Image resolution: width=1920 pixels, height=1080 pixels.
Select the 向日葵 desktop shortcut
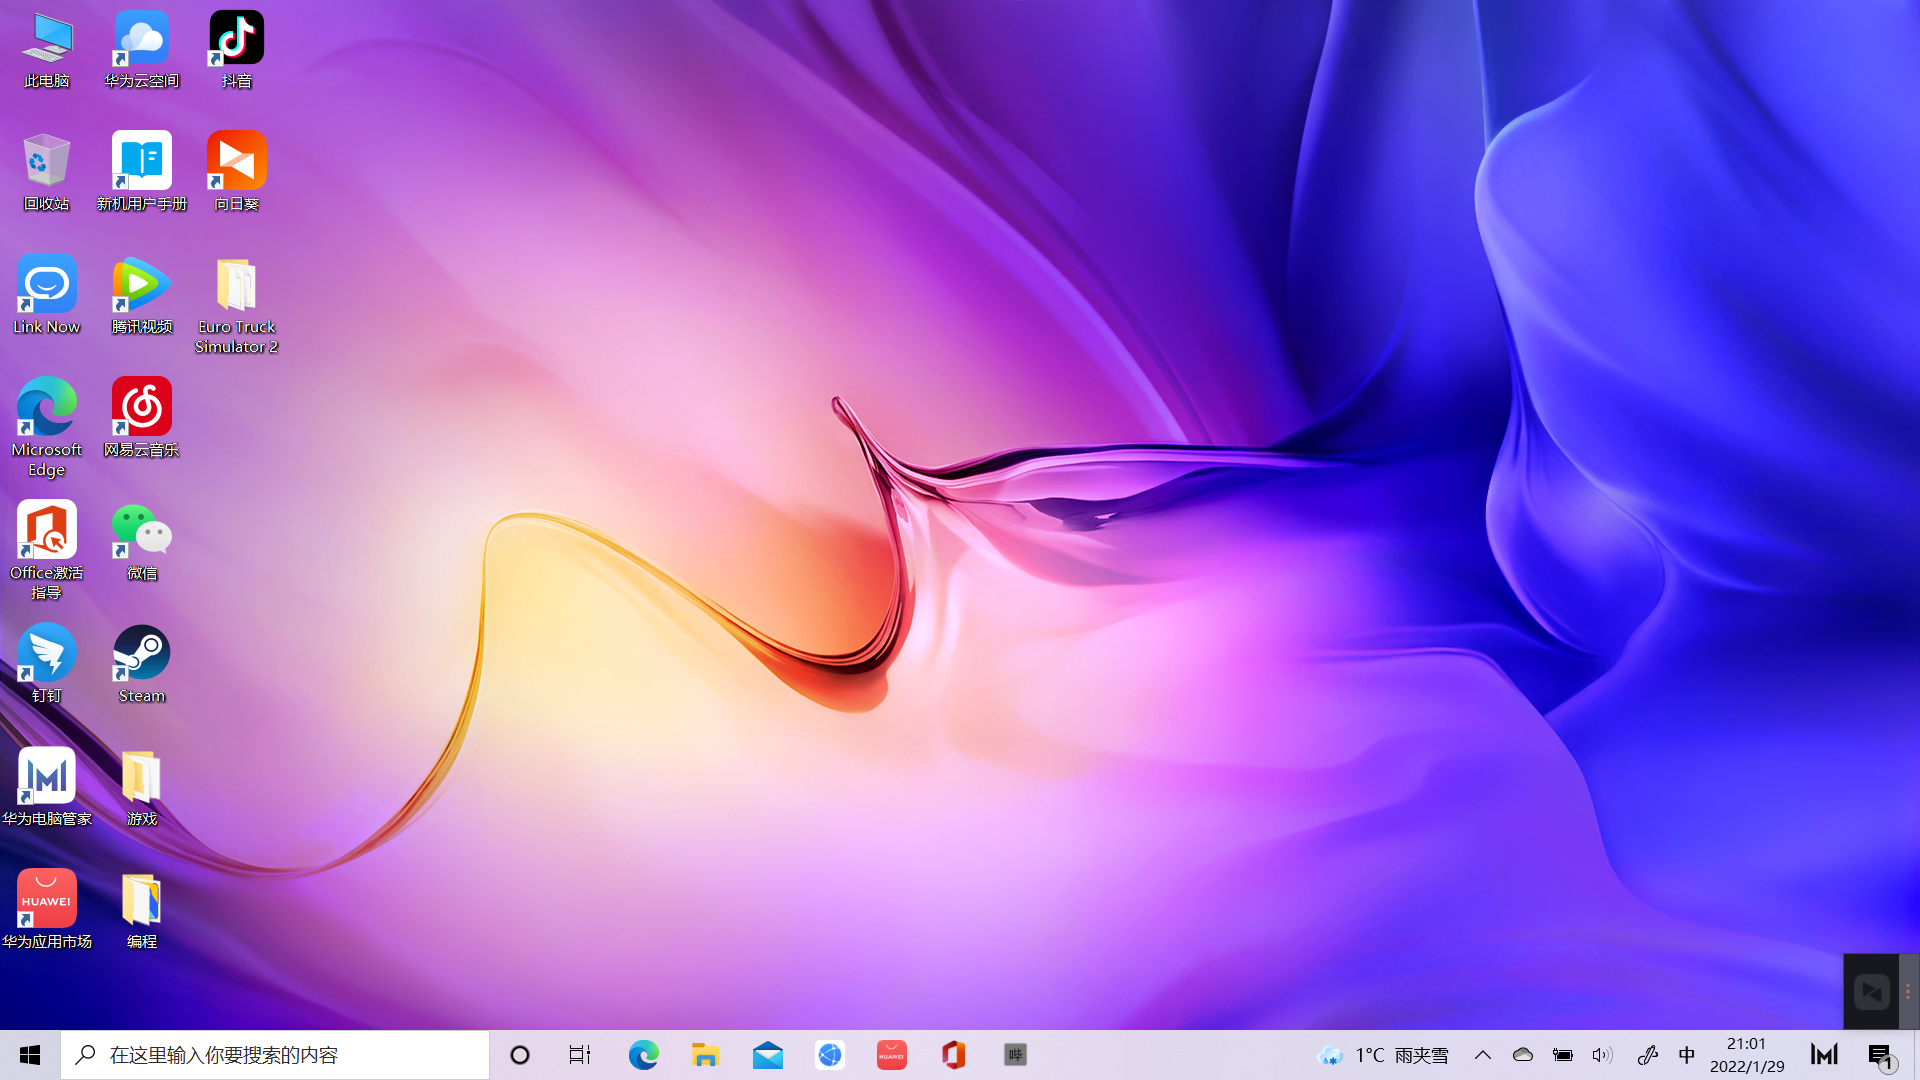pos(237,172)
